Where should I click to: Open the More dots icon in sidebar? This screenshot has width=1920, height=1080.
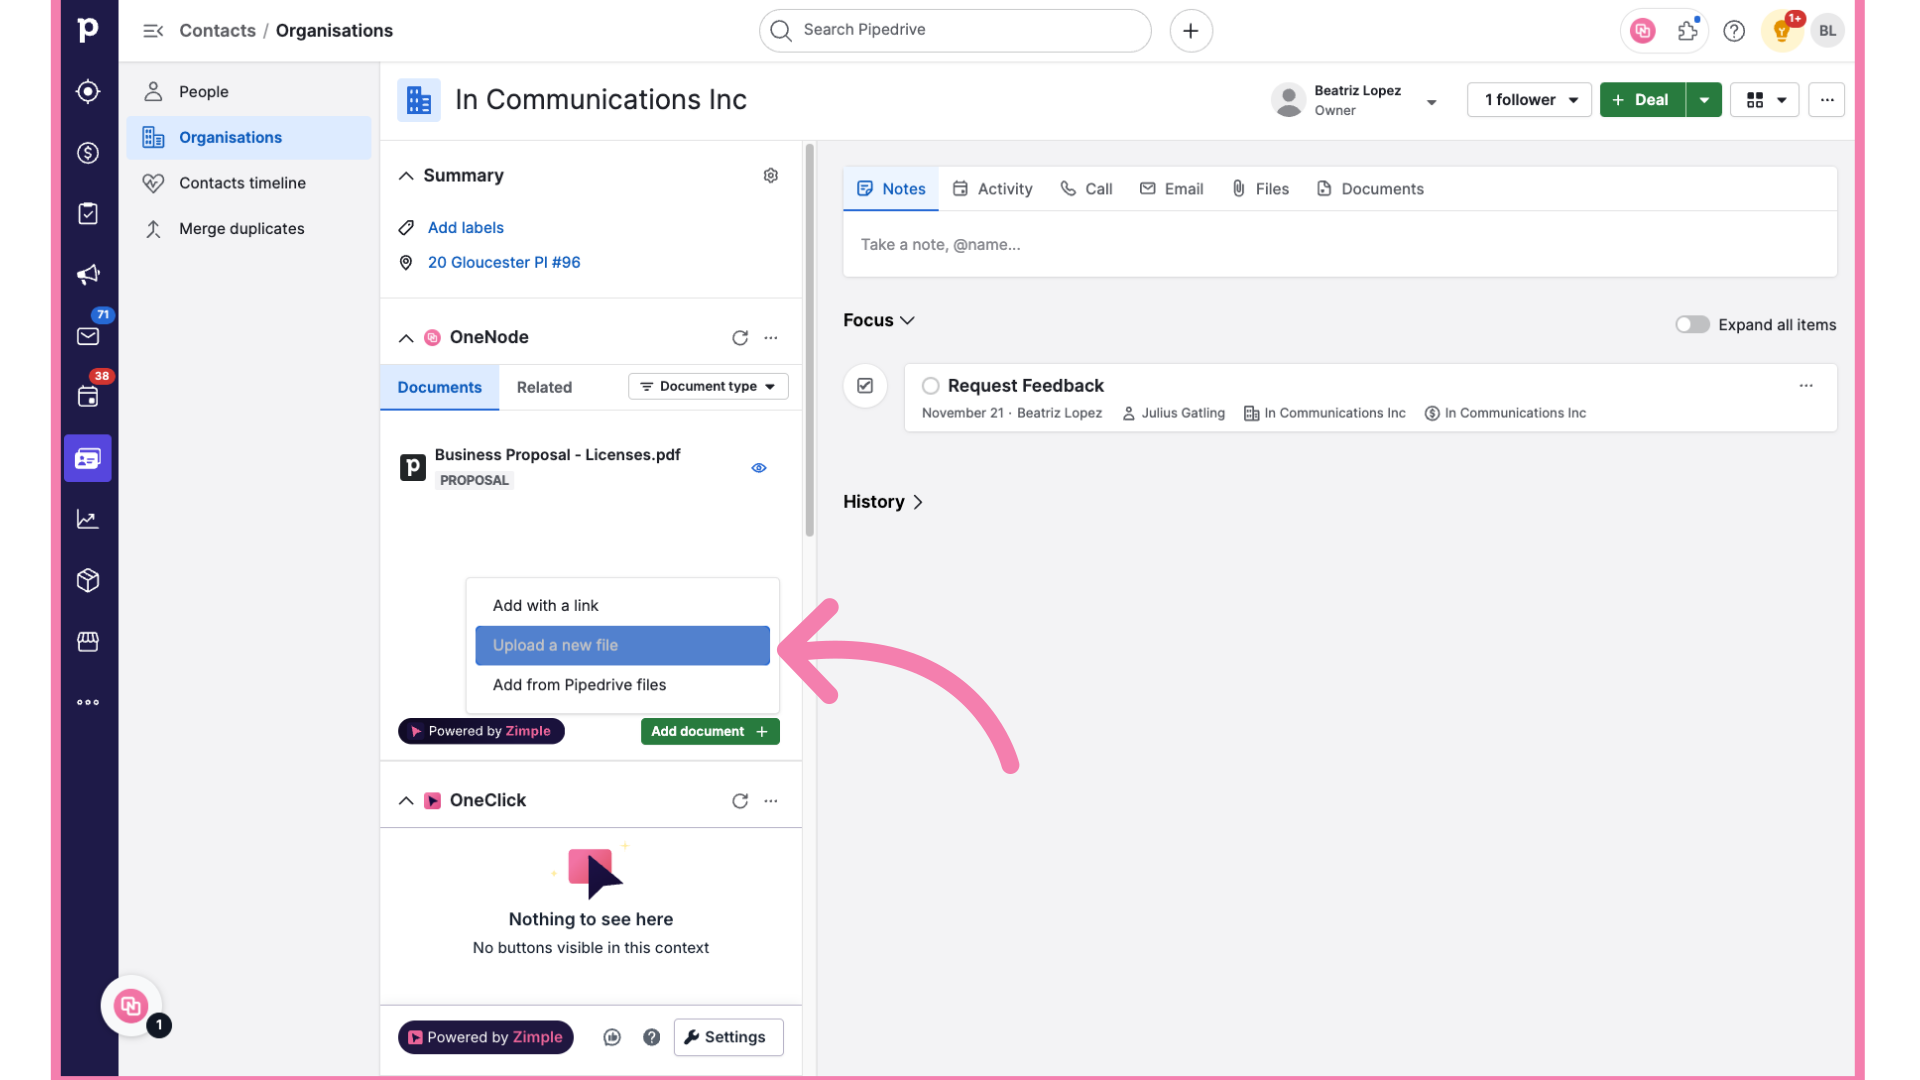(88, 702)
